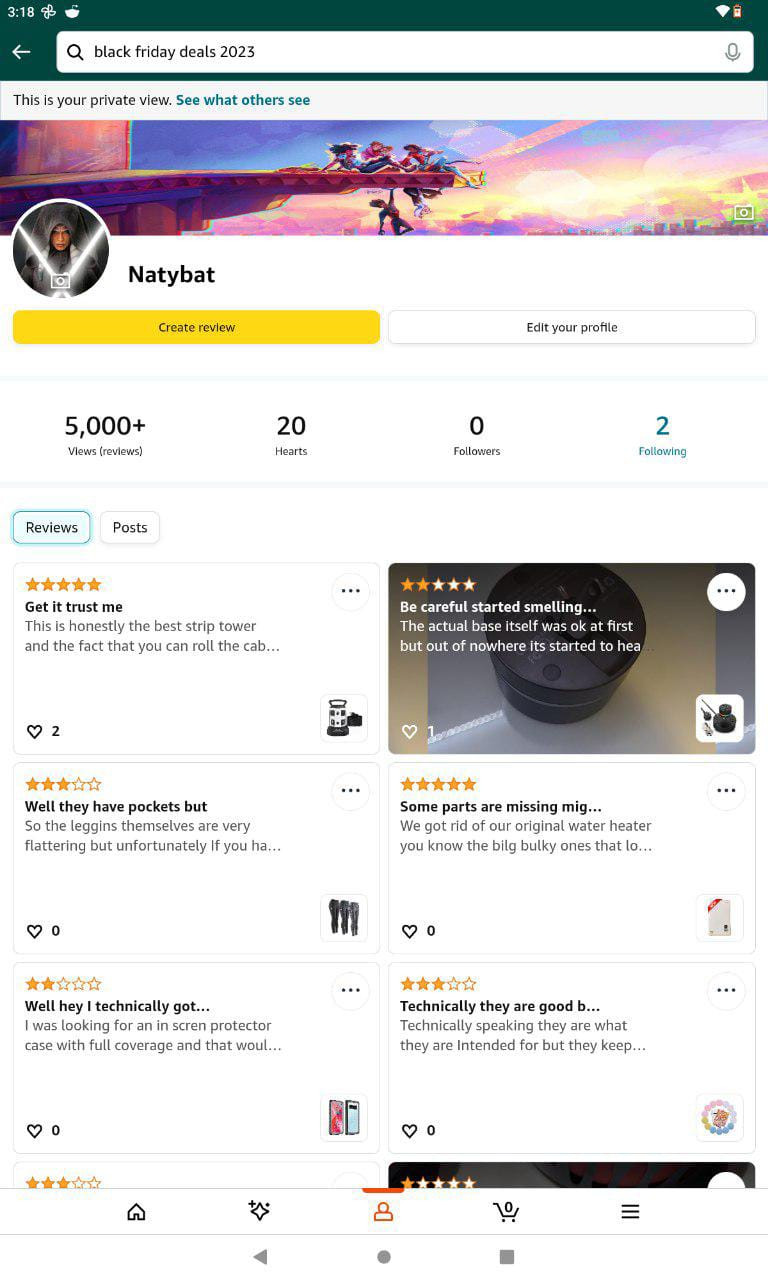Open Home tab in bottom navigation
Image resolution: width=768 pixels, height=1280 pixels.
137,1212
